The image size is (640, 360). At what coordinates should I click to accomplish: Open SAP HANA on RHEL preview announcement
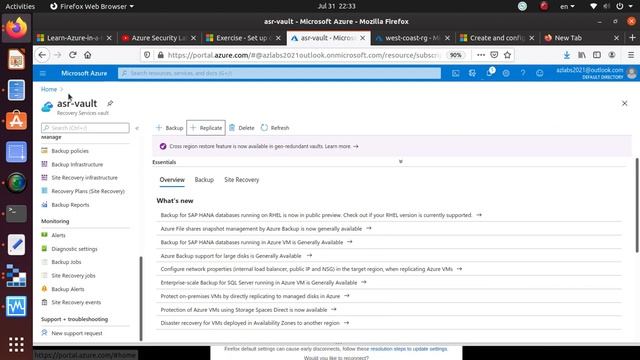pos(321,215)
